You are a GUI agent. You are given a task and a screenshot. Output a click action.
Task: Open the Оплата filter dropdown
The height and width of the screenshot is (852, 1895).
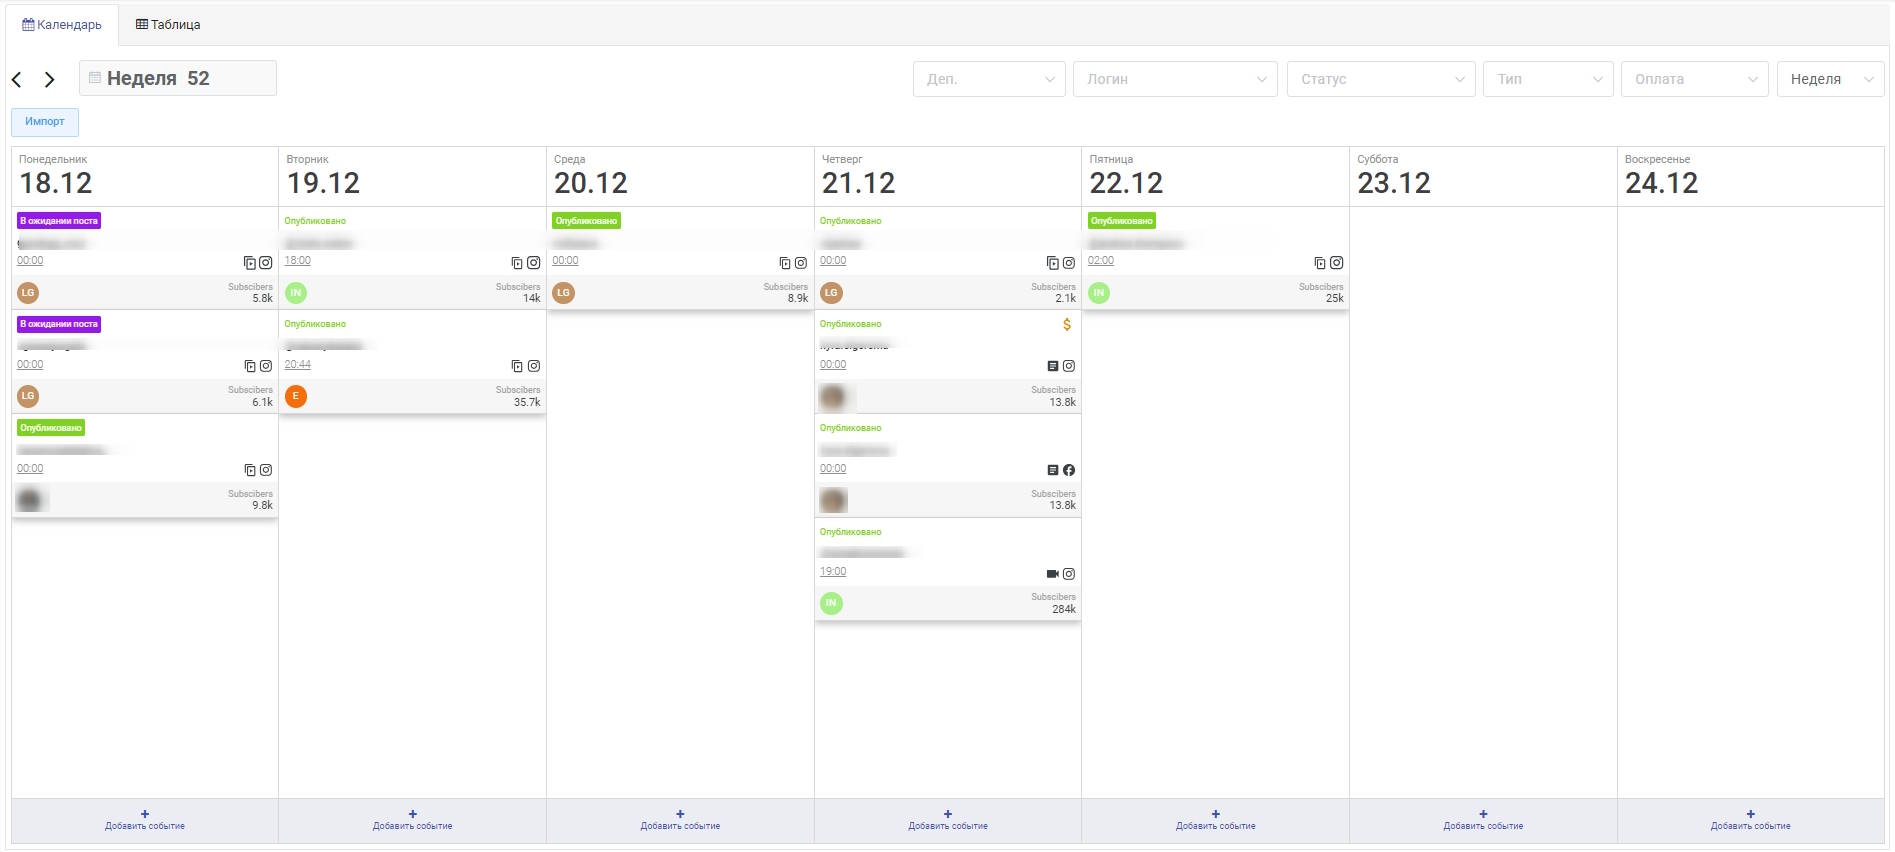click(1694, 79)
